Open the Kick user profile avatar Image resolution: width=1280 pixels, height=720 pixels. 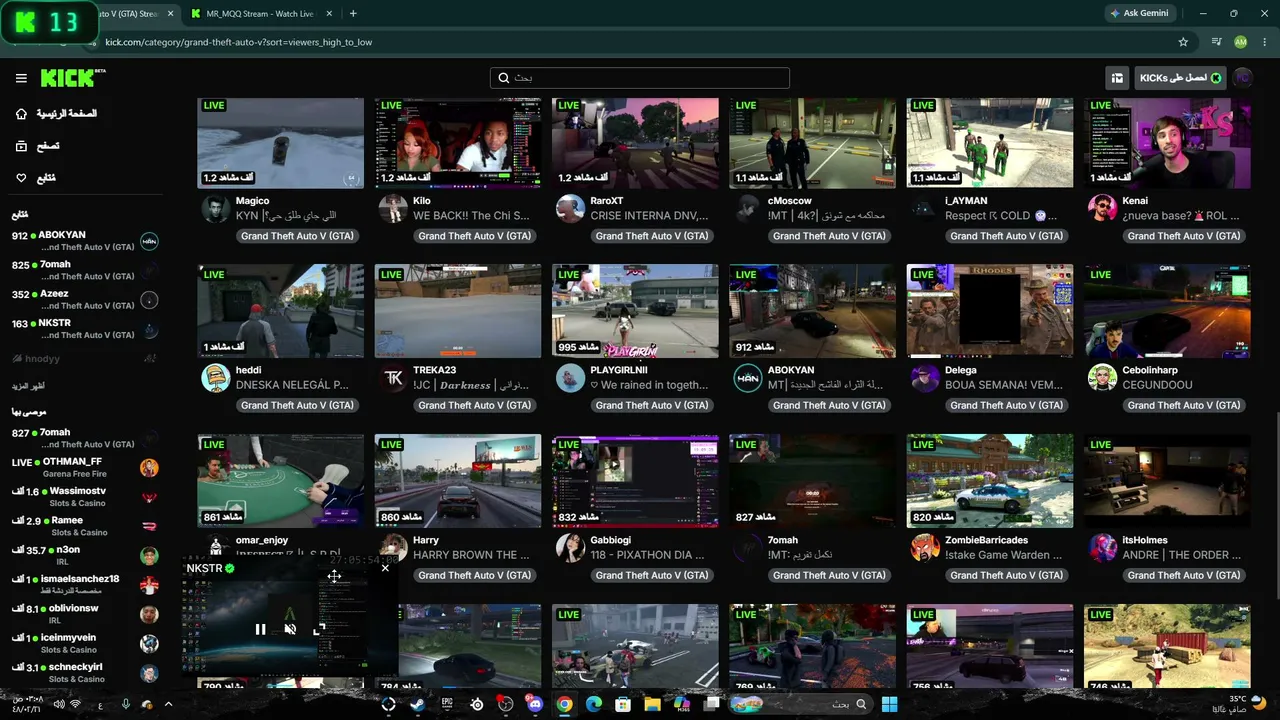(x=1242, y=78)
